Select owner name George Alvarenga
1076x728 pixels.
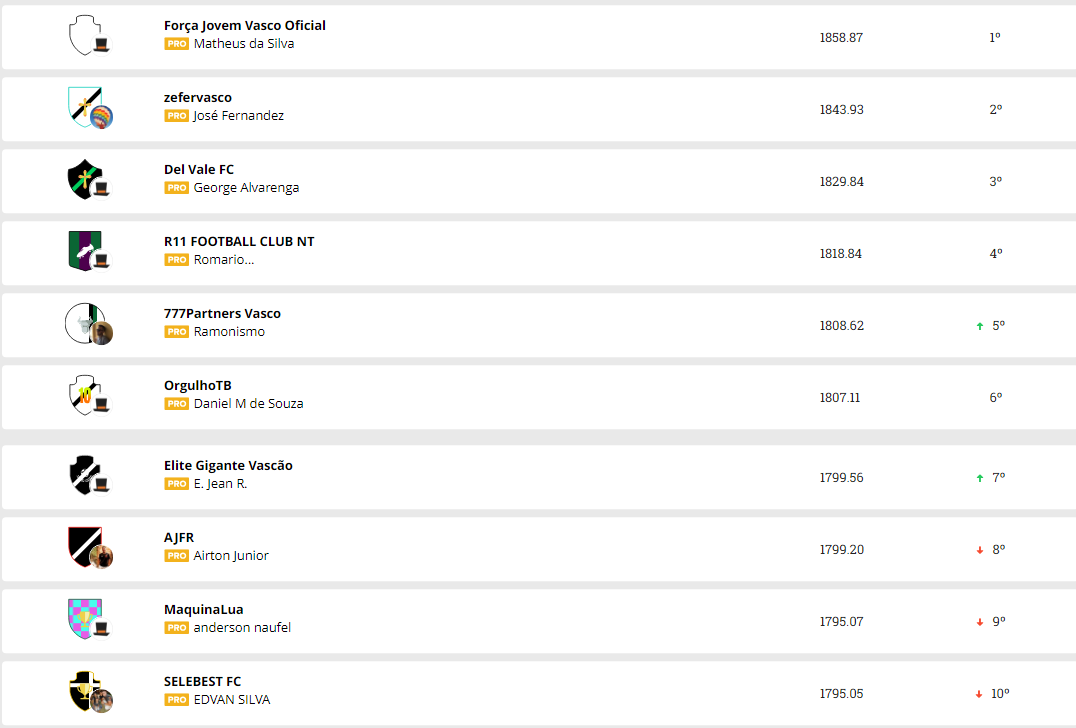coord(246,188)
